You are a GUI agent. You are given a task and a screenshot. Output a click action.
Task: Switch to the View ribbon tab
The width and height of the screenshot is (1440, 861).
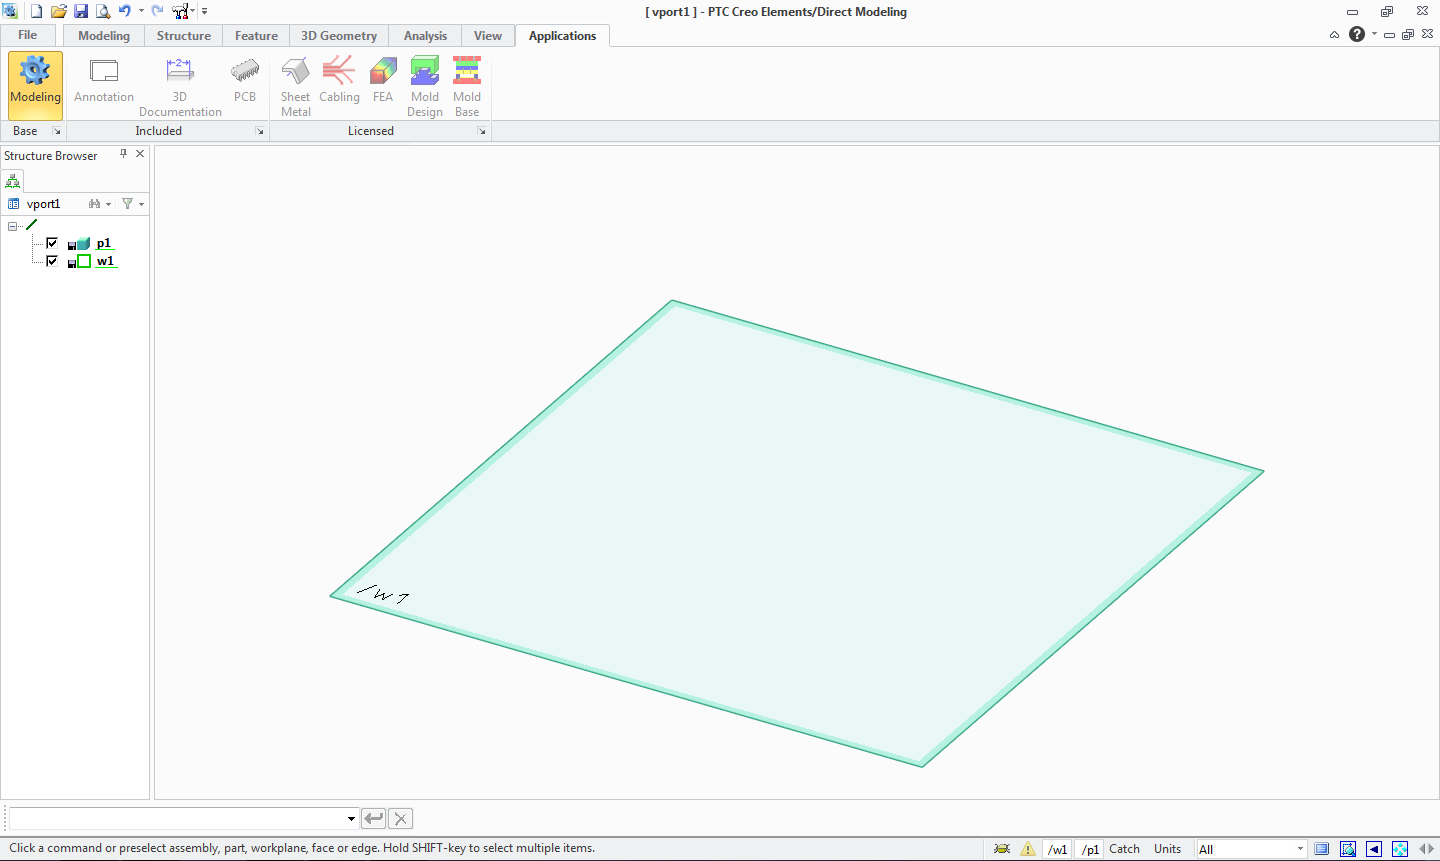488,36
